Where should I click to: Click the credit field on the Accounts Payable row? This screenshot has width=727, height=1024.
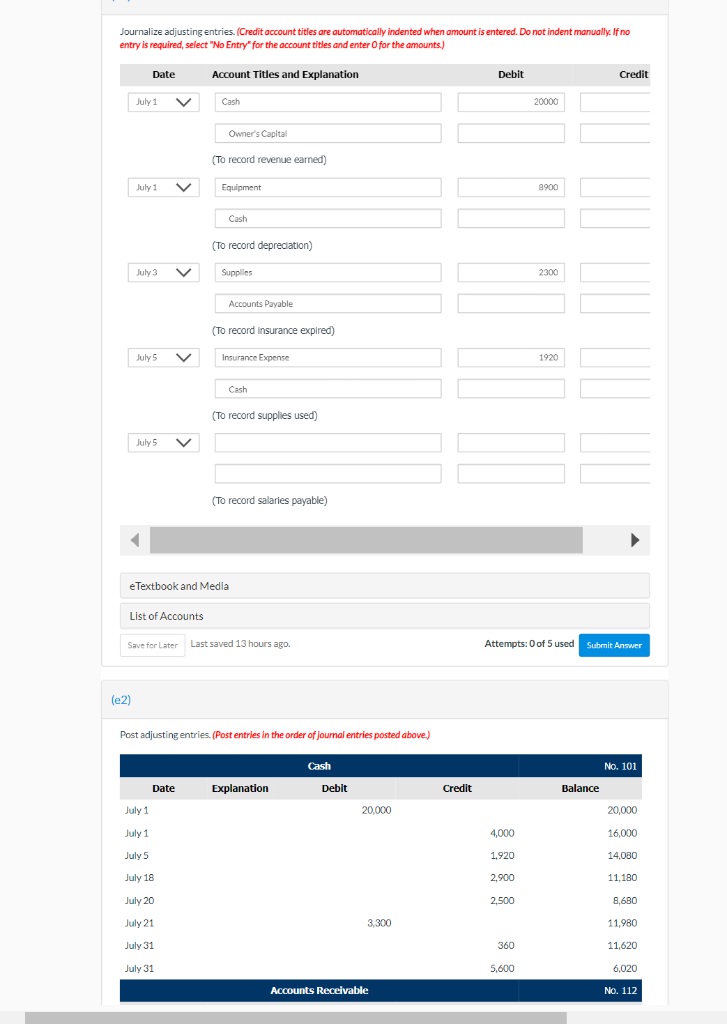click(x=615, y=304)
